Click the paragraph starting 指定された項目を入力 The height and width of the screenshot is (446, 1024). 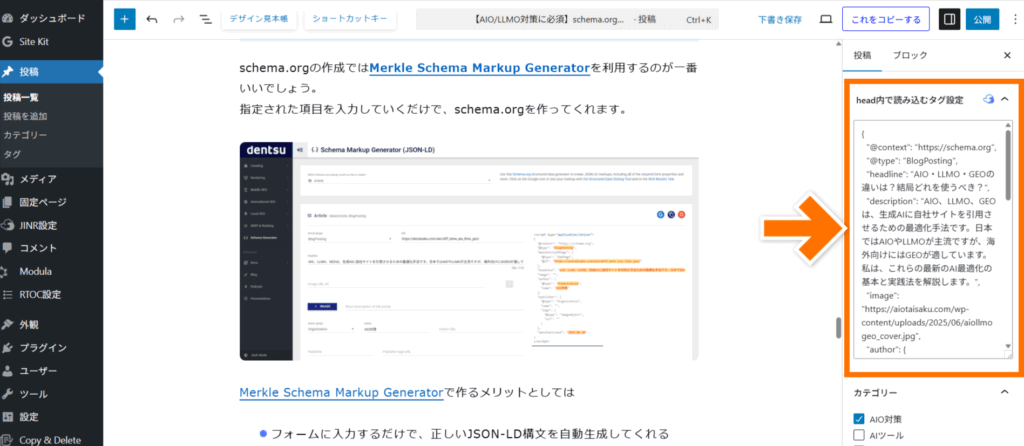click(434, 109)
